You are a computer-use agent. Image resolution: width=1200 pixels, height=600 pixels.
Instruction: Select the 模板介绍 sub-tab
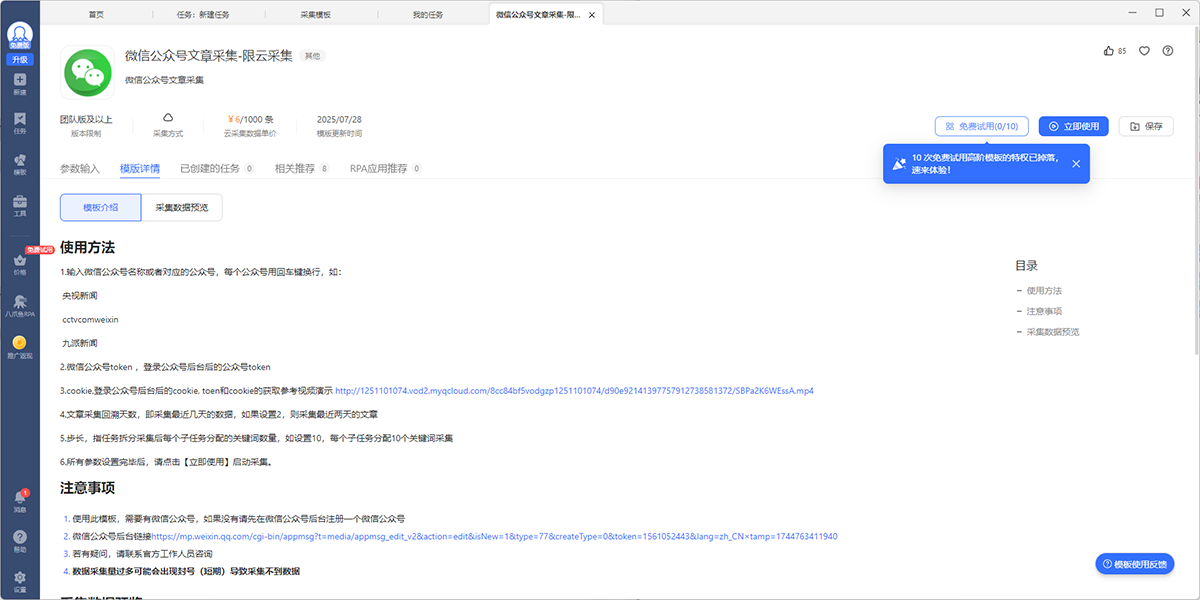(100, 207)
